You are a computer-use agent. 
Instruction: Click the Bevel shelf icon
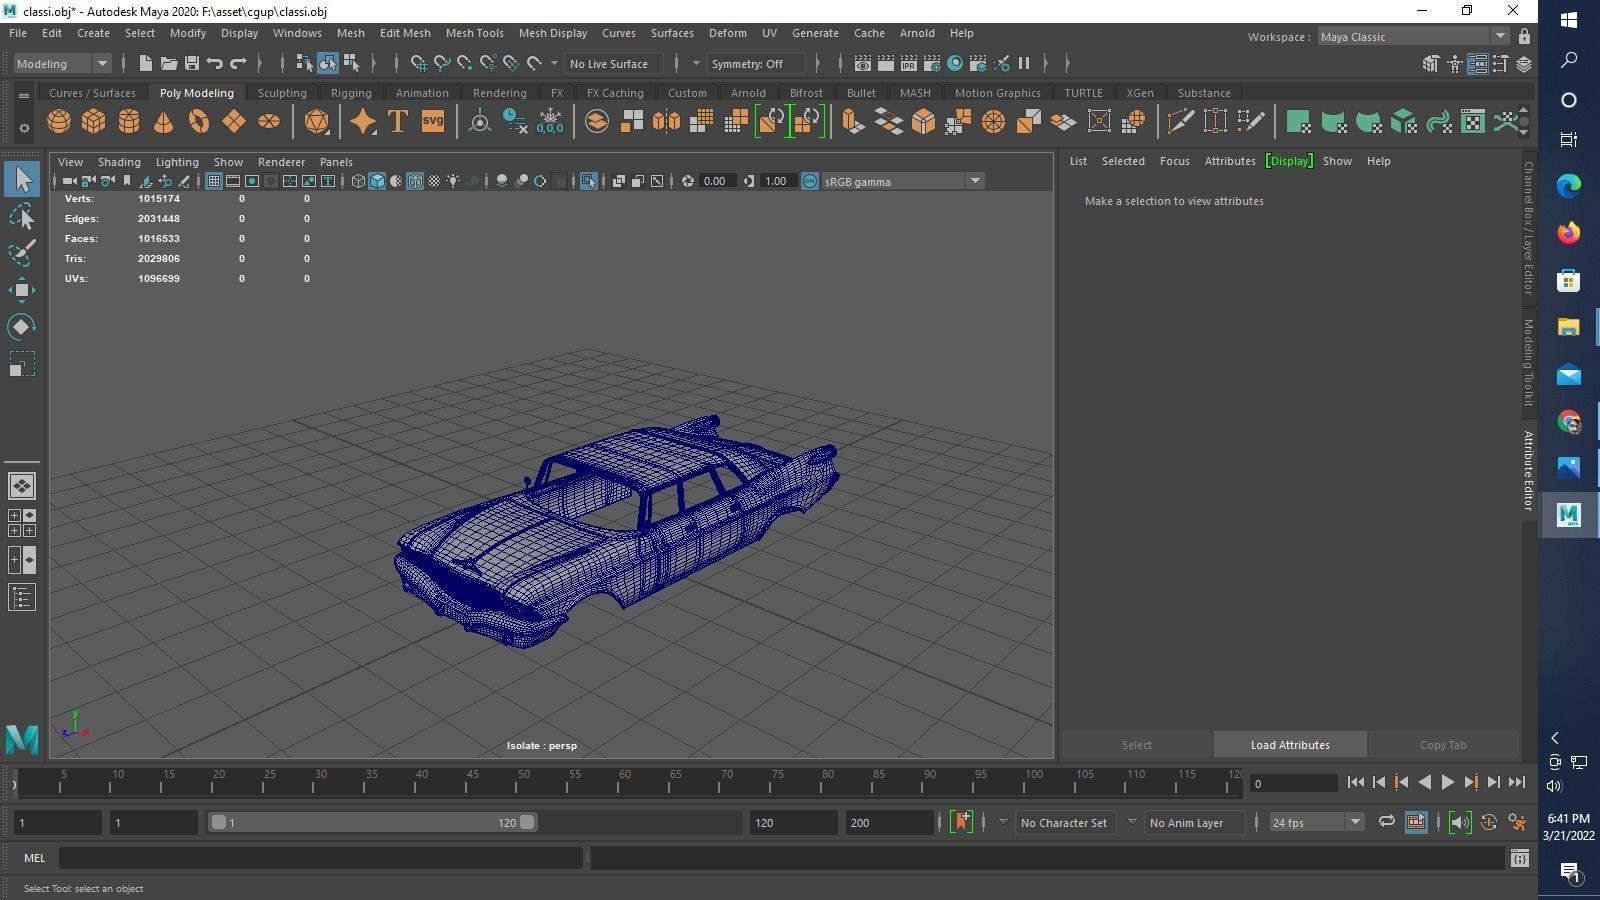(923, 121)
